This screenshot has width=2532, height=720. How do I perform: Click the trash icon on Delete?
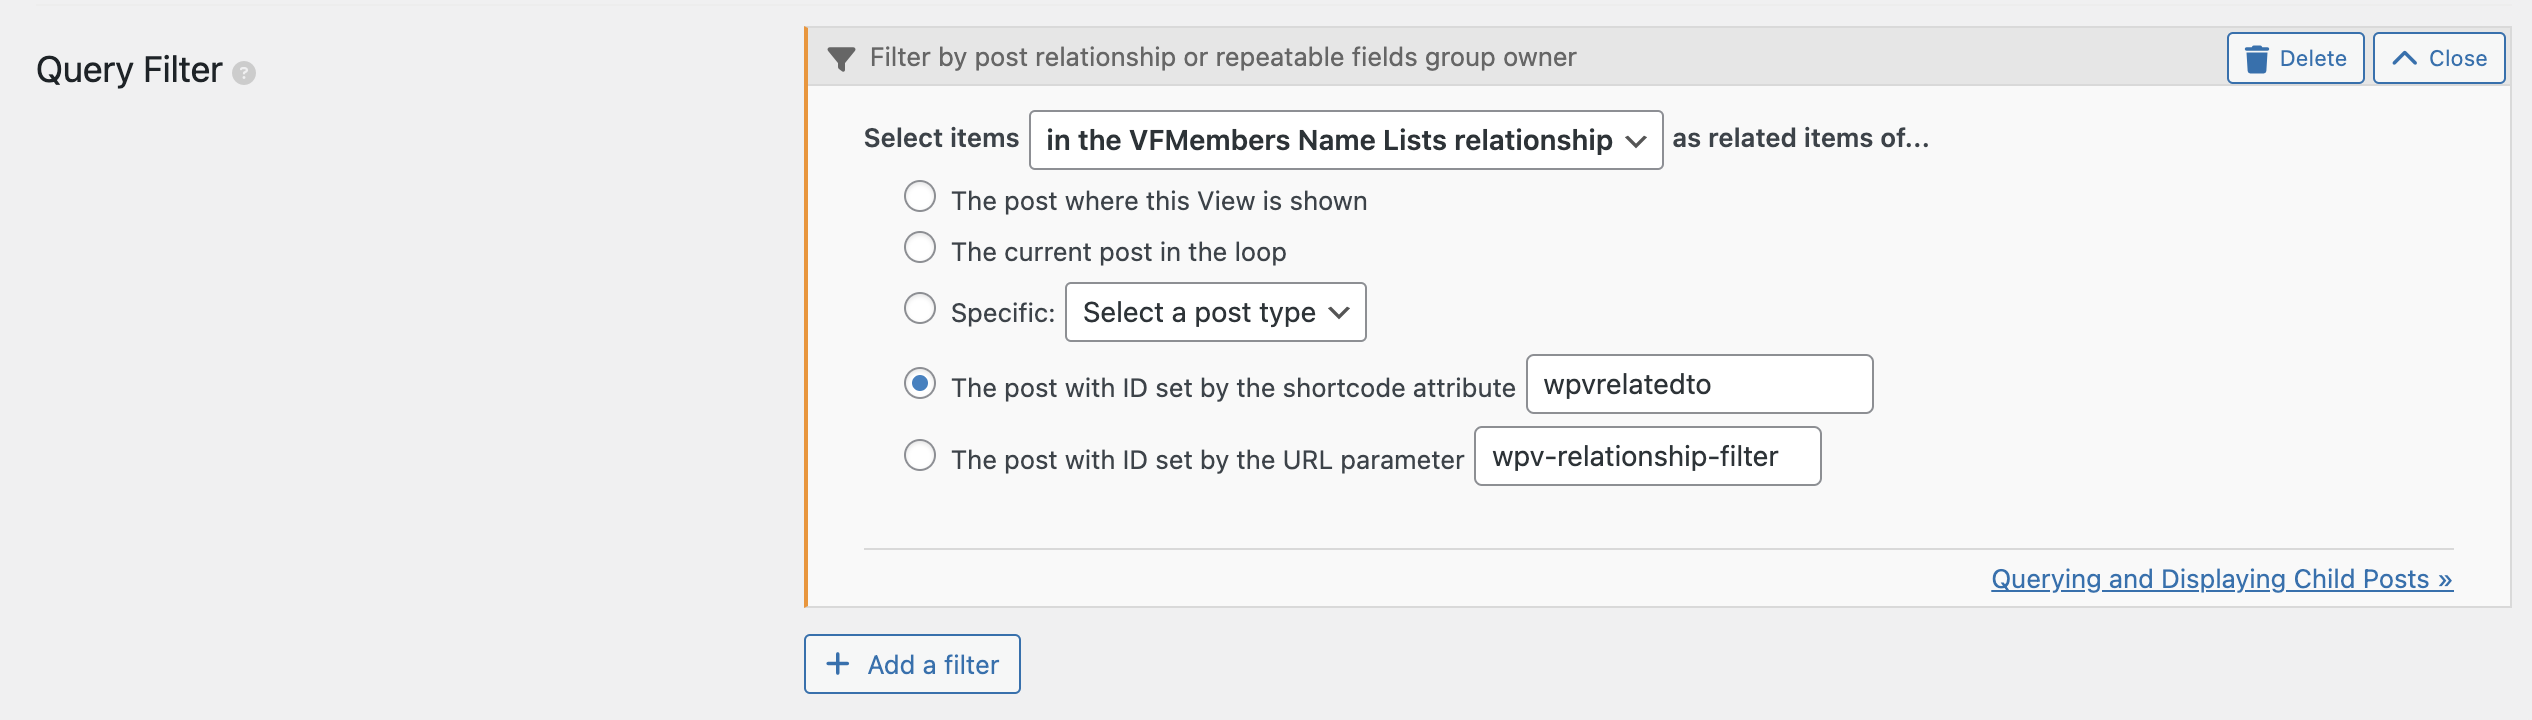click(x=2257, y=59)
